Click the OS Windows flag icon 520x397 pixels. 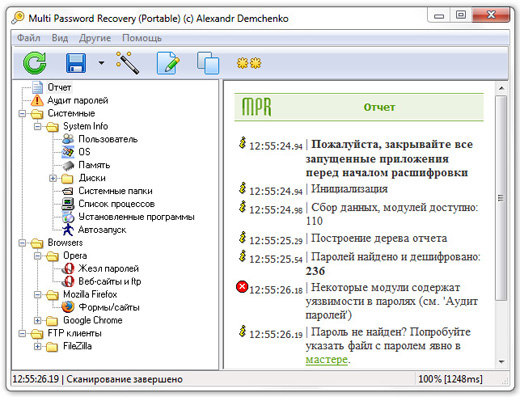pos(68,152)
